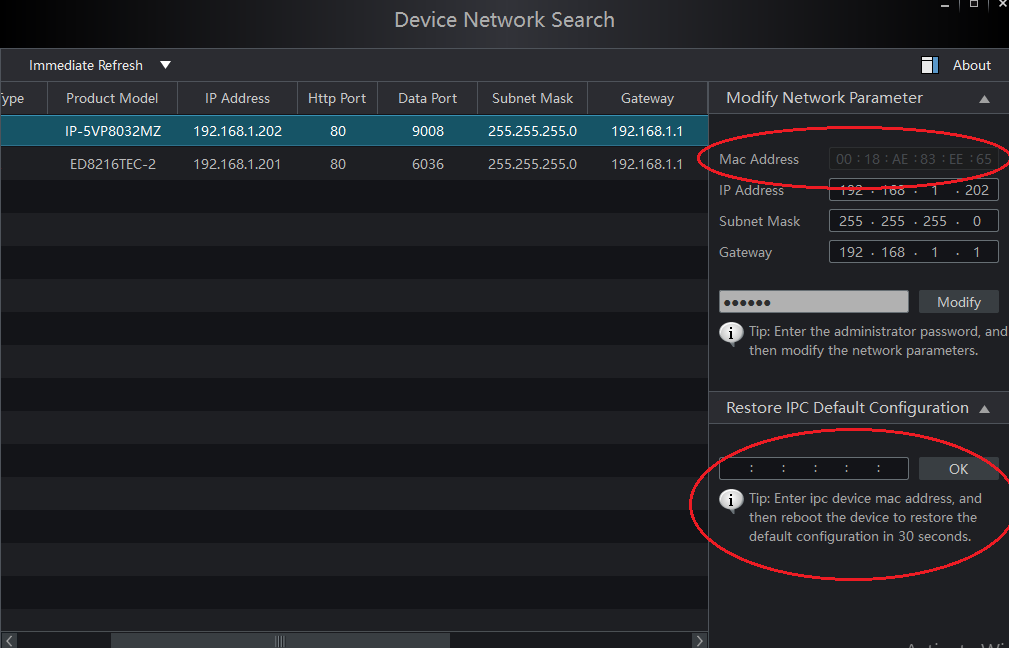Click the Gateway input in the Modify Network Parameter panel
The height and width of the screenshot is (648, 1009).
coord(914,252)
